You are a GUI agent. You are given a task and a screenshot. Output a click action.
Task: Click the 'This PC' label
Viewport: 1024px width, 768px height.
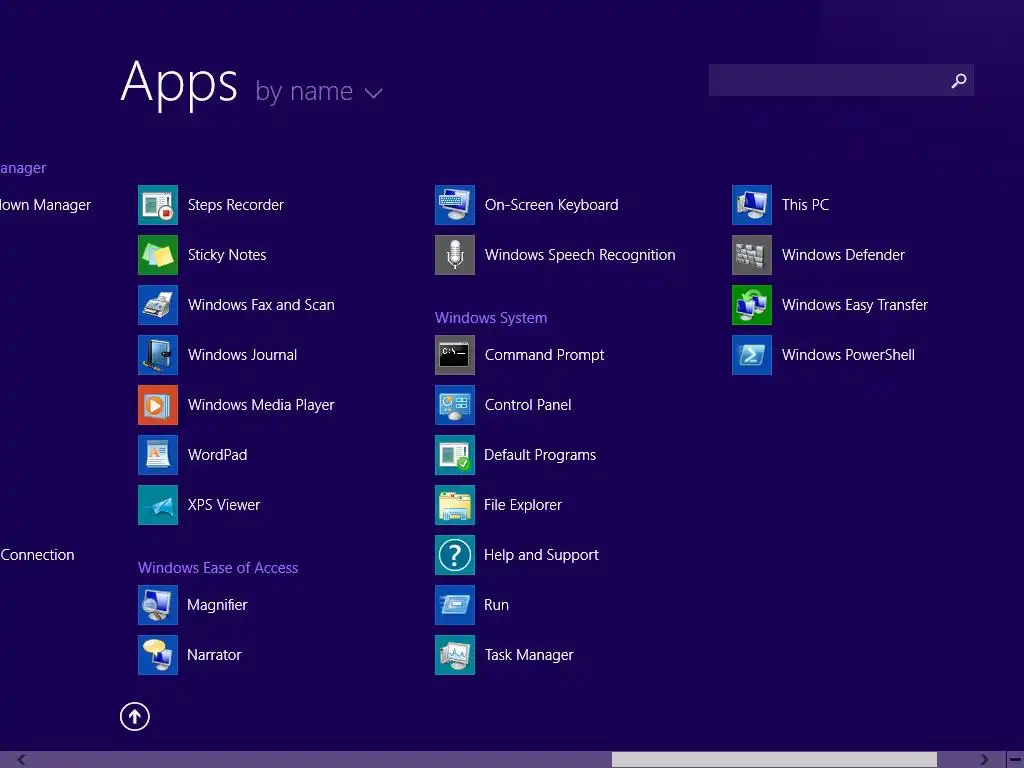(x=805, y=205)
